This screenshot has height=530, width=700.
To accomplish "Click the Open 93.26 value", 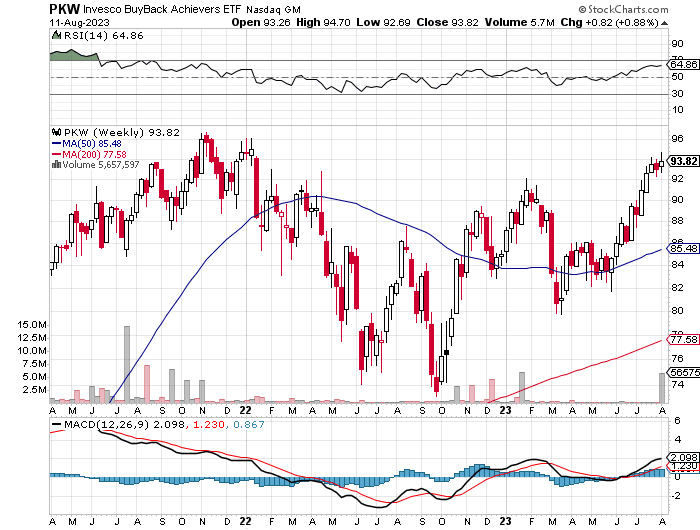I will coord(260,22).
